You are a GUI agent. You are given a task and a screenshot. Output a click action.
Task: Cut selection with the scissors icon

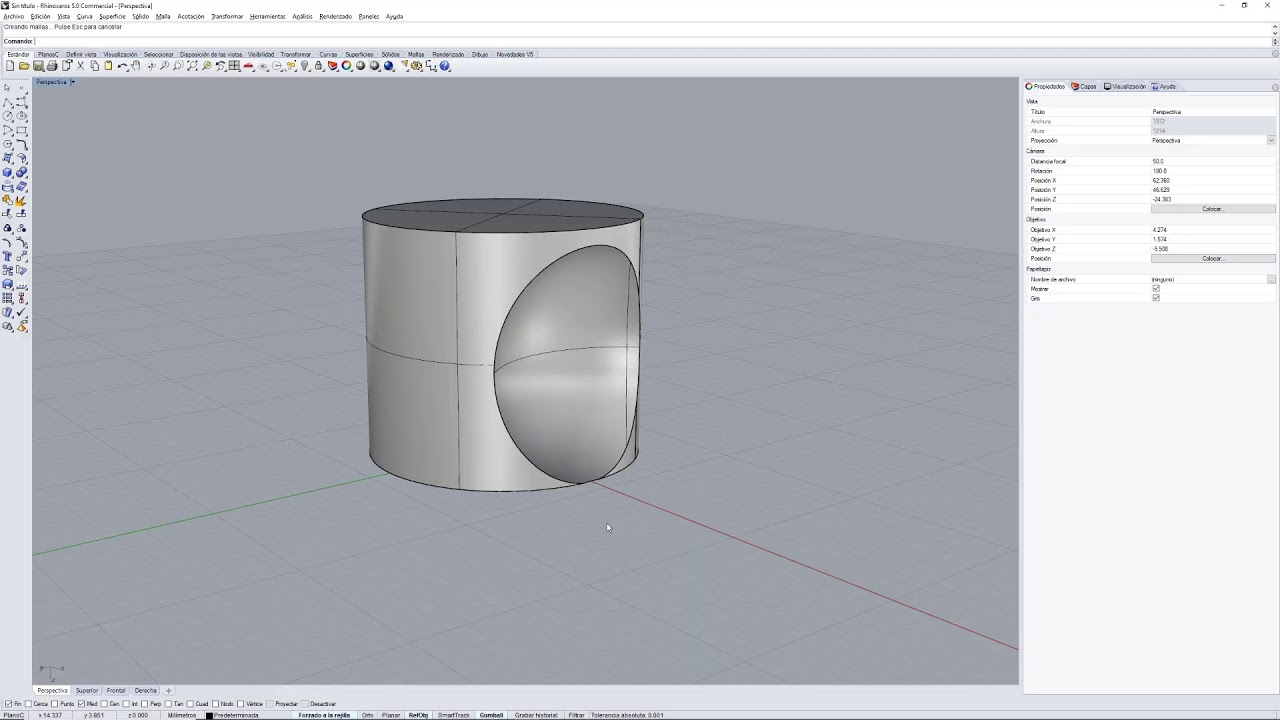coord(80,66)
